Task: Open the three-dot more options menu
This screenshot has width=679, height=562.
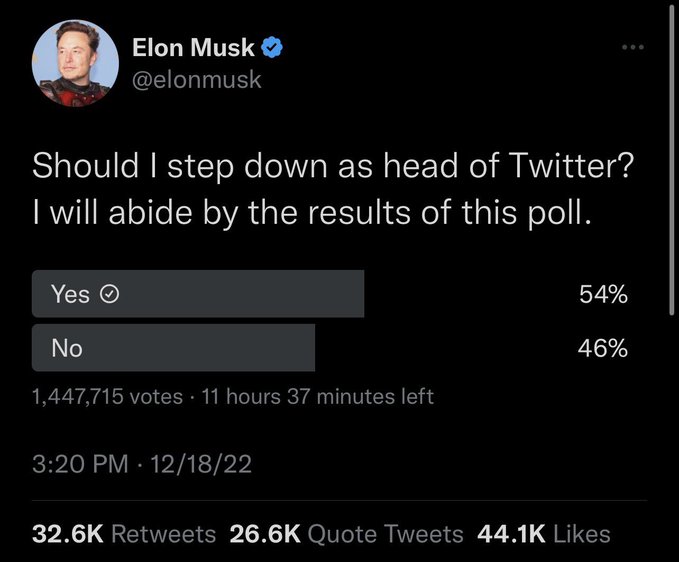Action: coord(632,47)
